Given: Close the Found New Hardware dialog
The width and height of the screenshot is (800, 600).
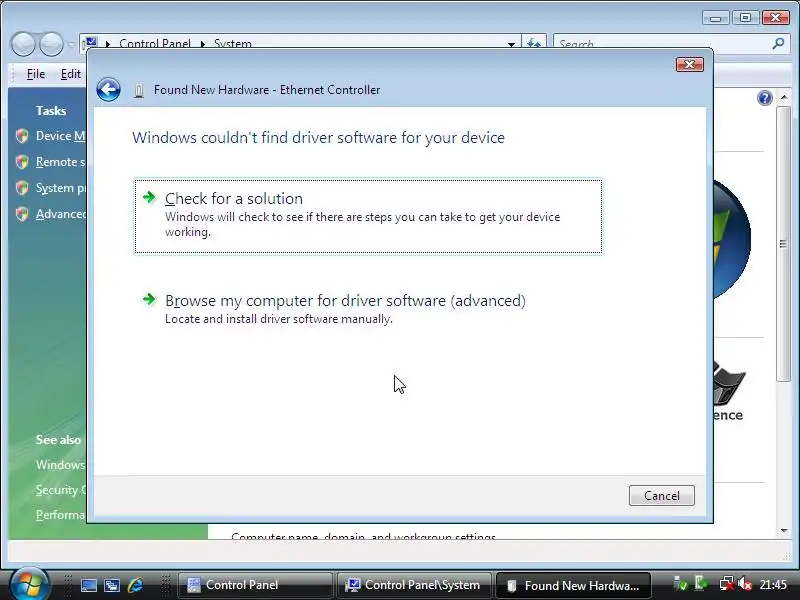Looking at the screenshot, I should pos(689,64).
